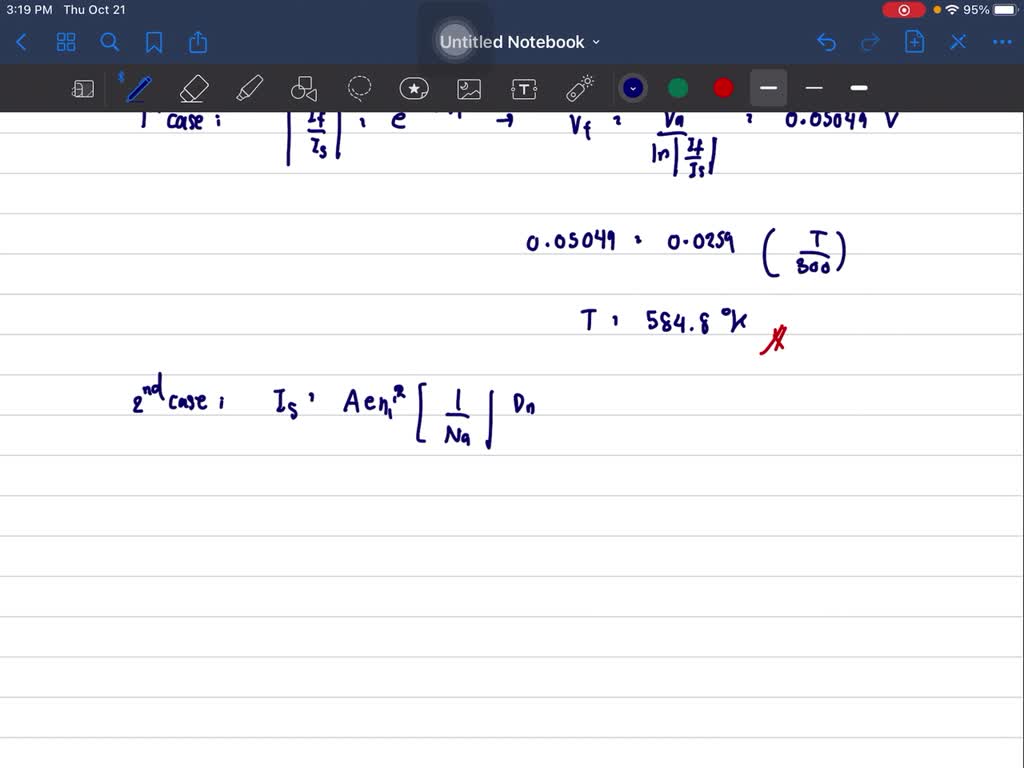Open the more options ellipsis menu
Screen dimensions: 1024x768
1001,42
